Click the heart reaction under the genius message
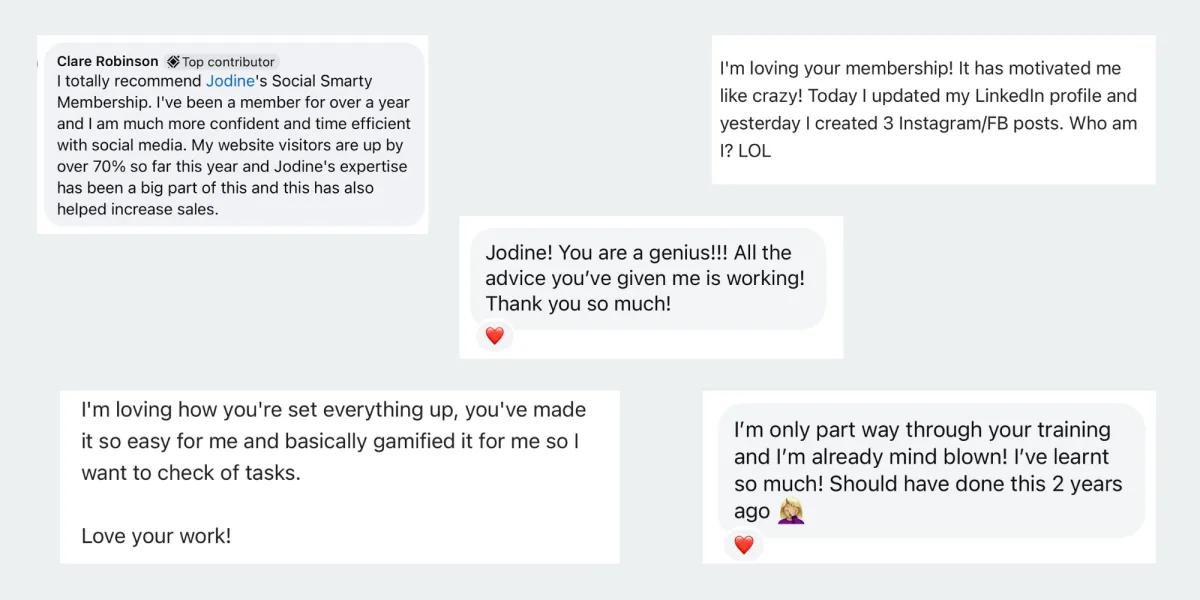The height and width of the screenshot is (600, 1200). click(x=494, y=336)
